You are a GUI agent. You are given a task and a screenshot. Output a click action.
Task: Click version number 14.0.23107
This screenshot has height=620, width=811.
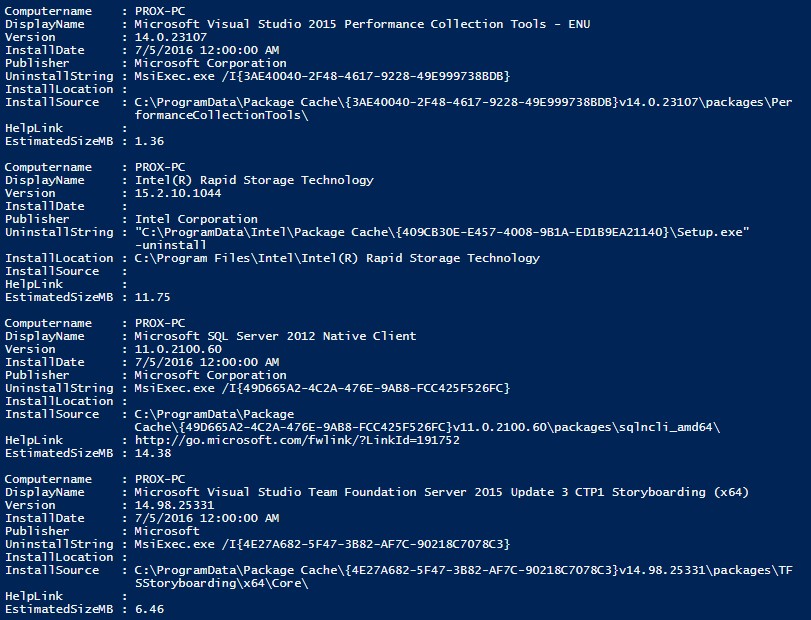171,37
